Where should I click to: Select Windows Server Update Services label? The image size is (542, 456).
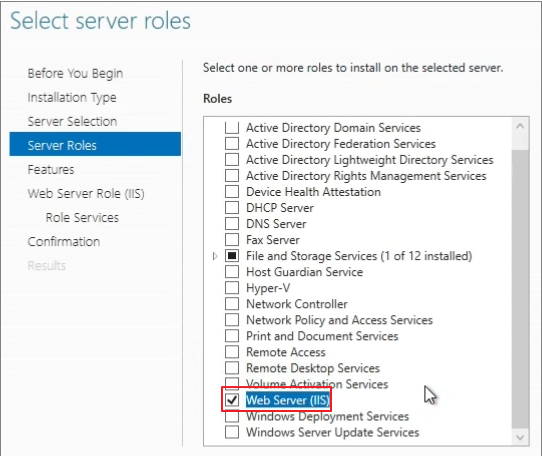pyautogui.click(x=333, y=432)
